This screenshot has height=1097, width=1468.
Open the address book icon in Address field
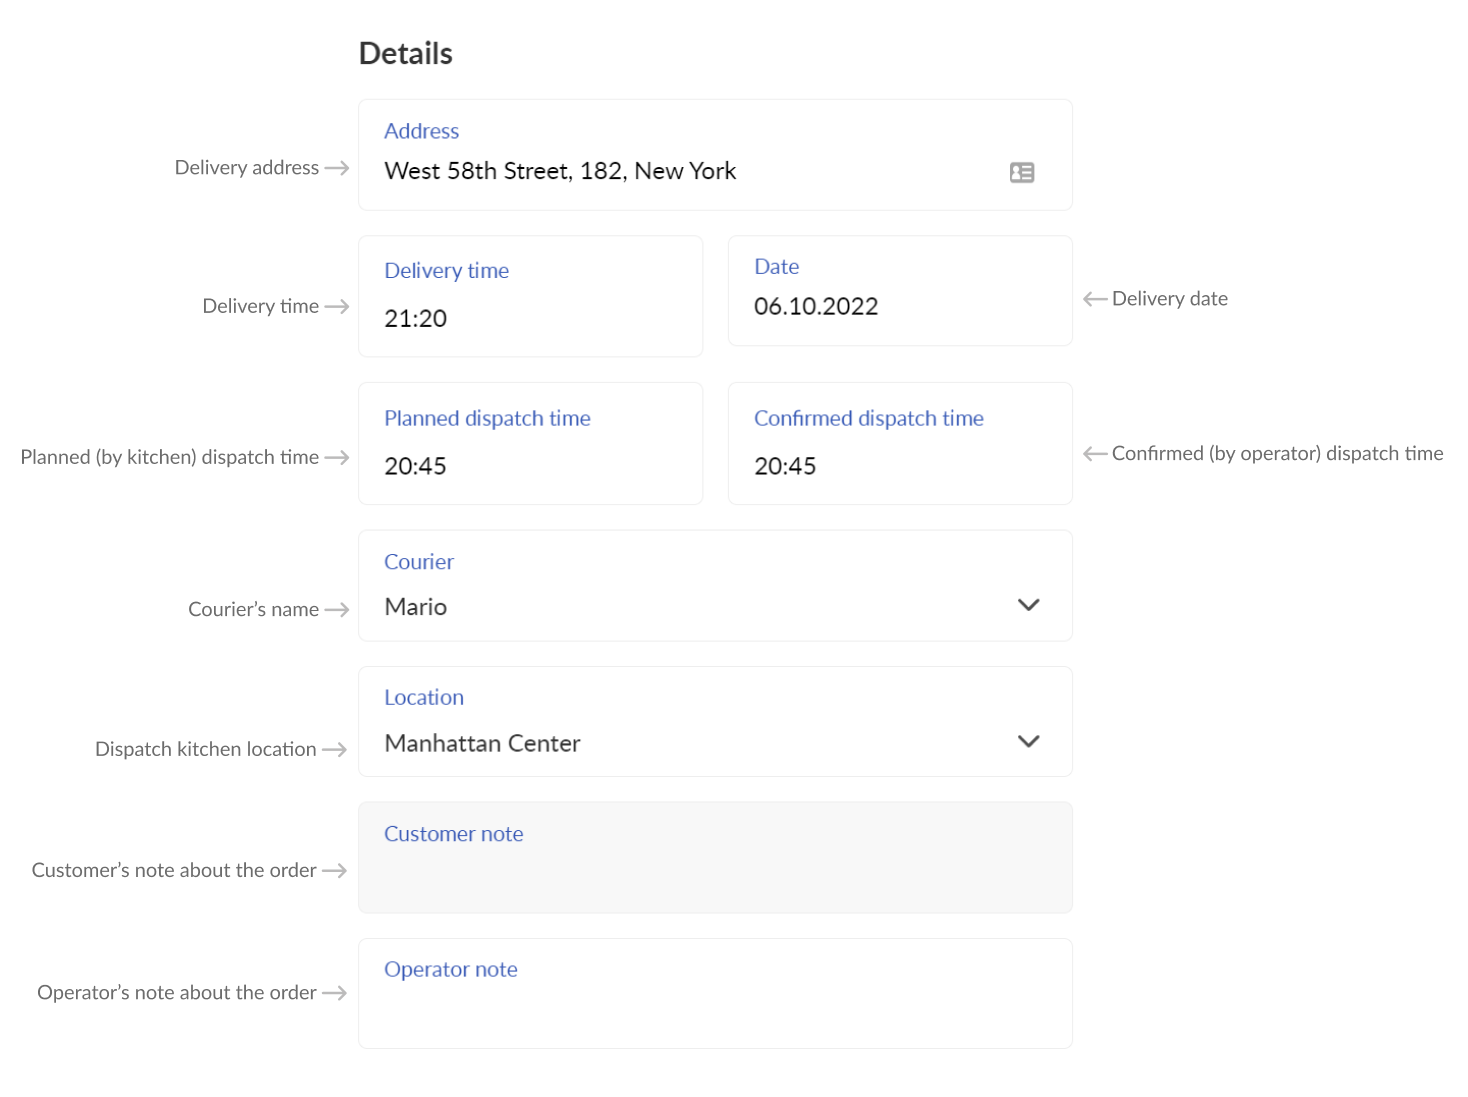(x=1021, y=172)
